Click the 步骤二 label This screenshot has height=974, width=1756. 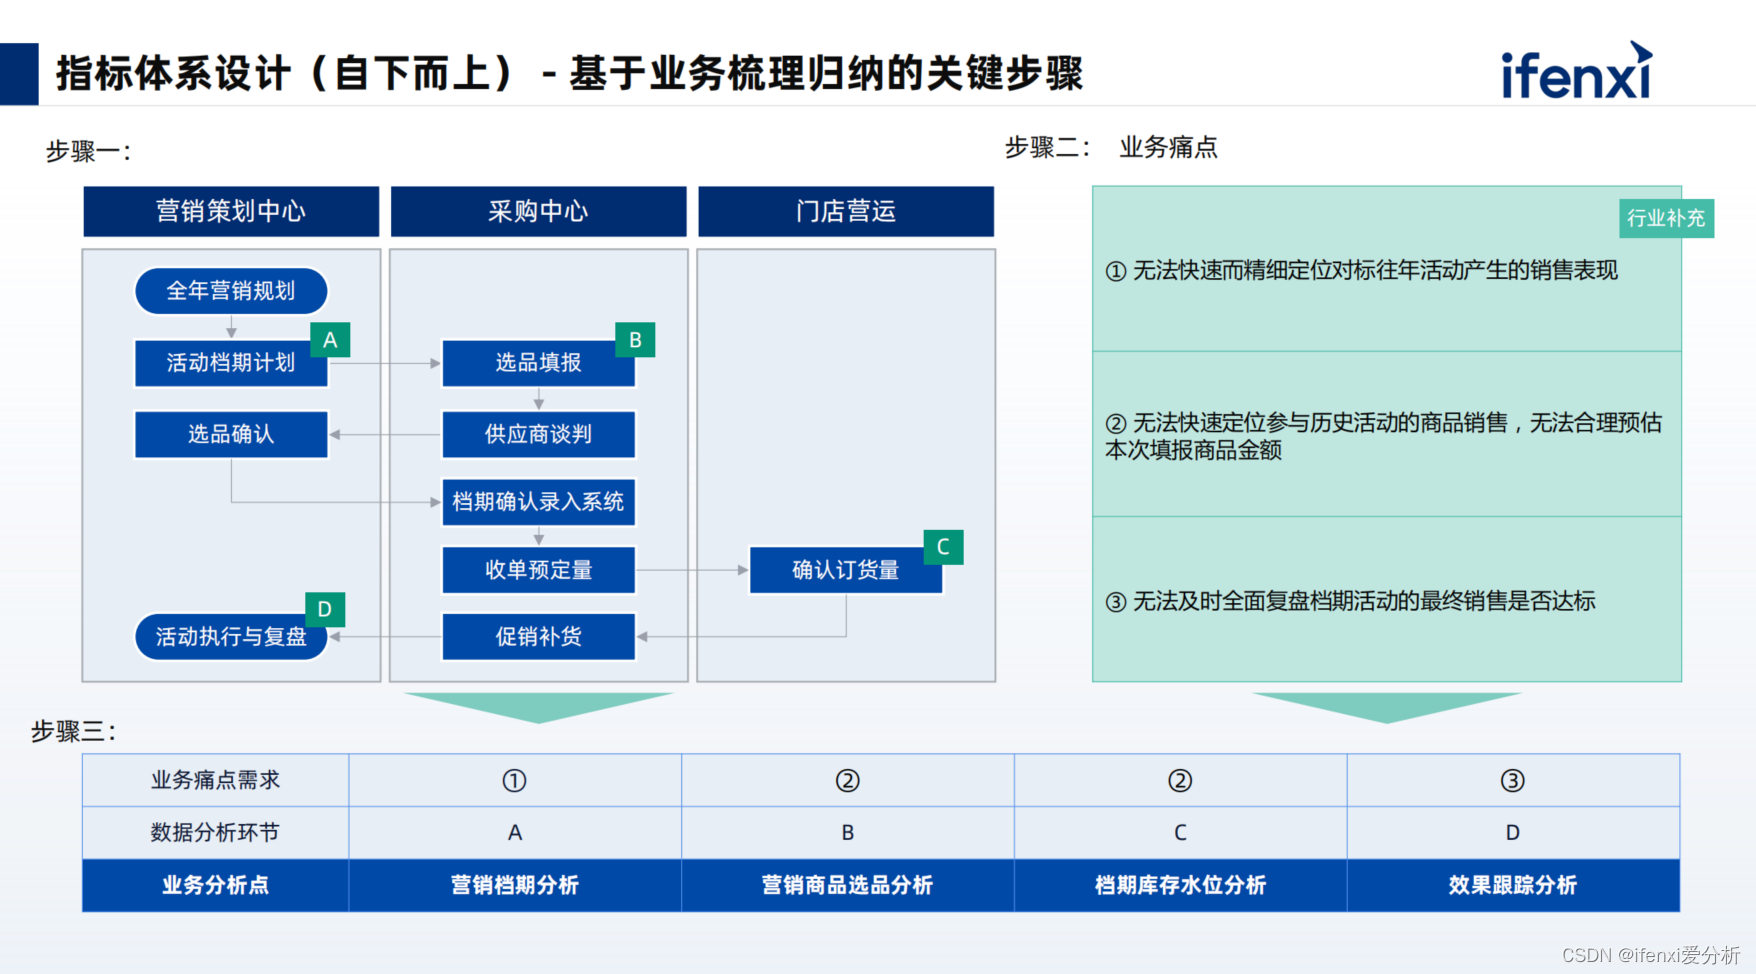tap(1047, 147)
